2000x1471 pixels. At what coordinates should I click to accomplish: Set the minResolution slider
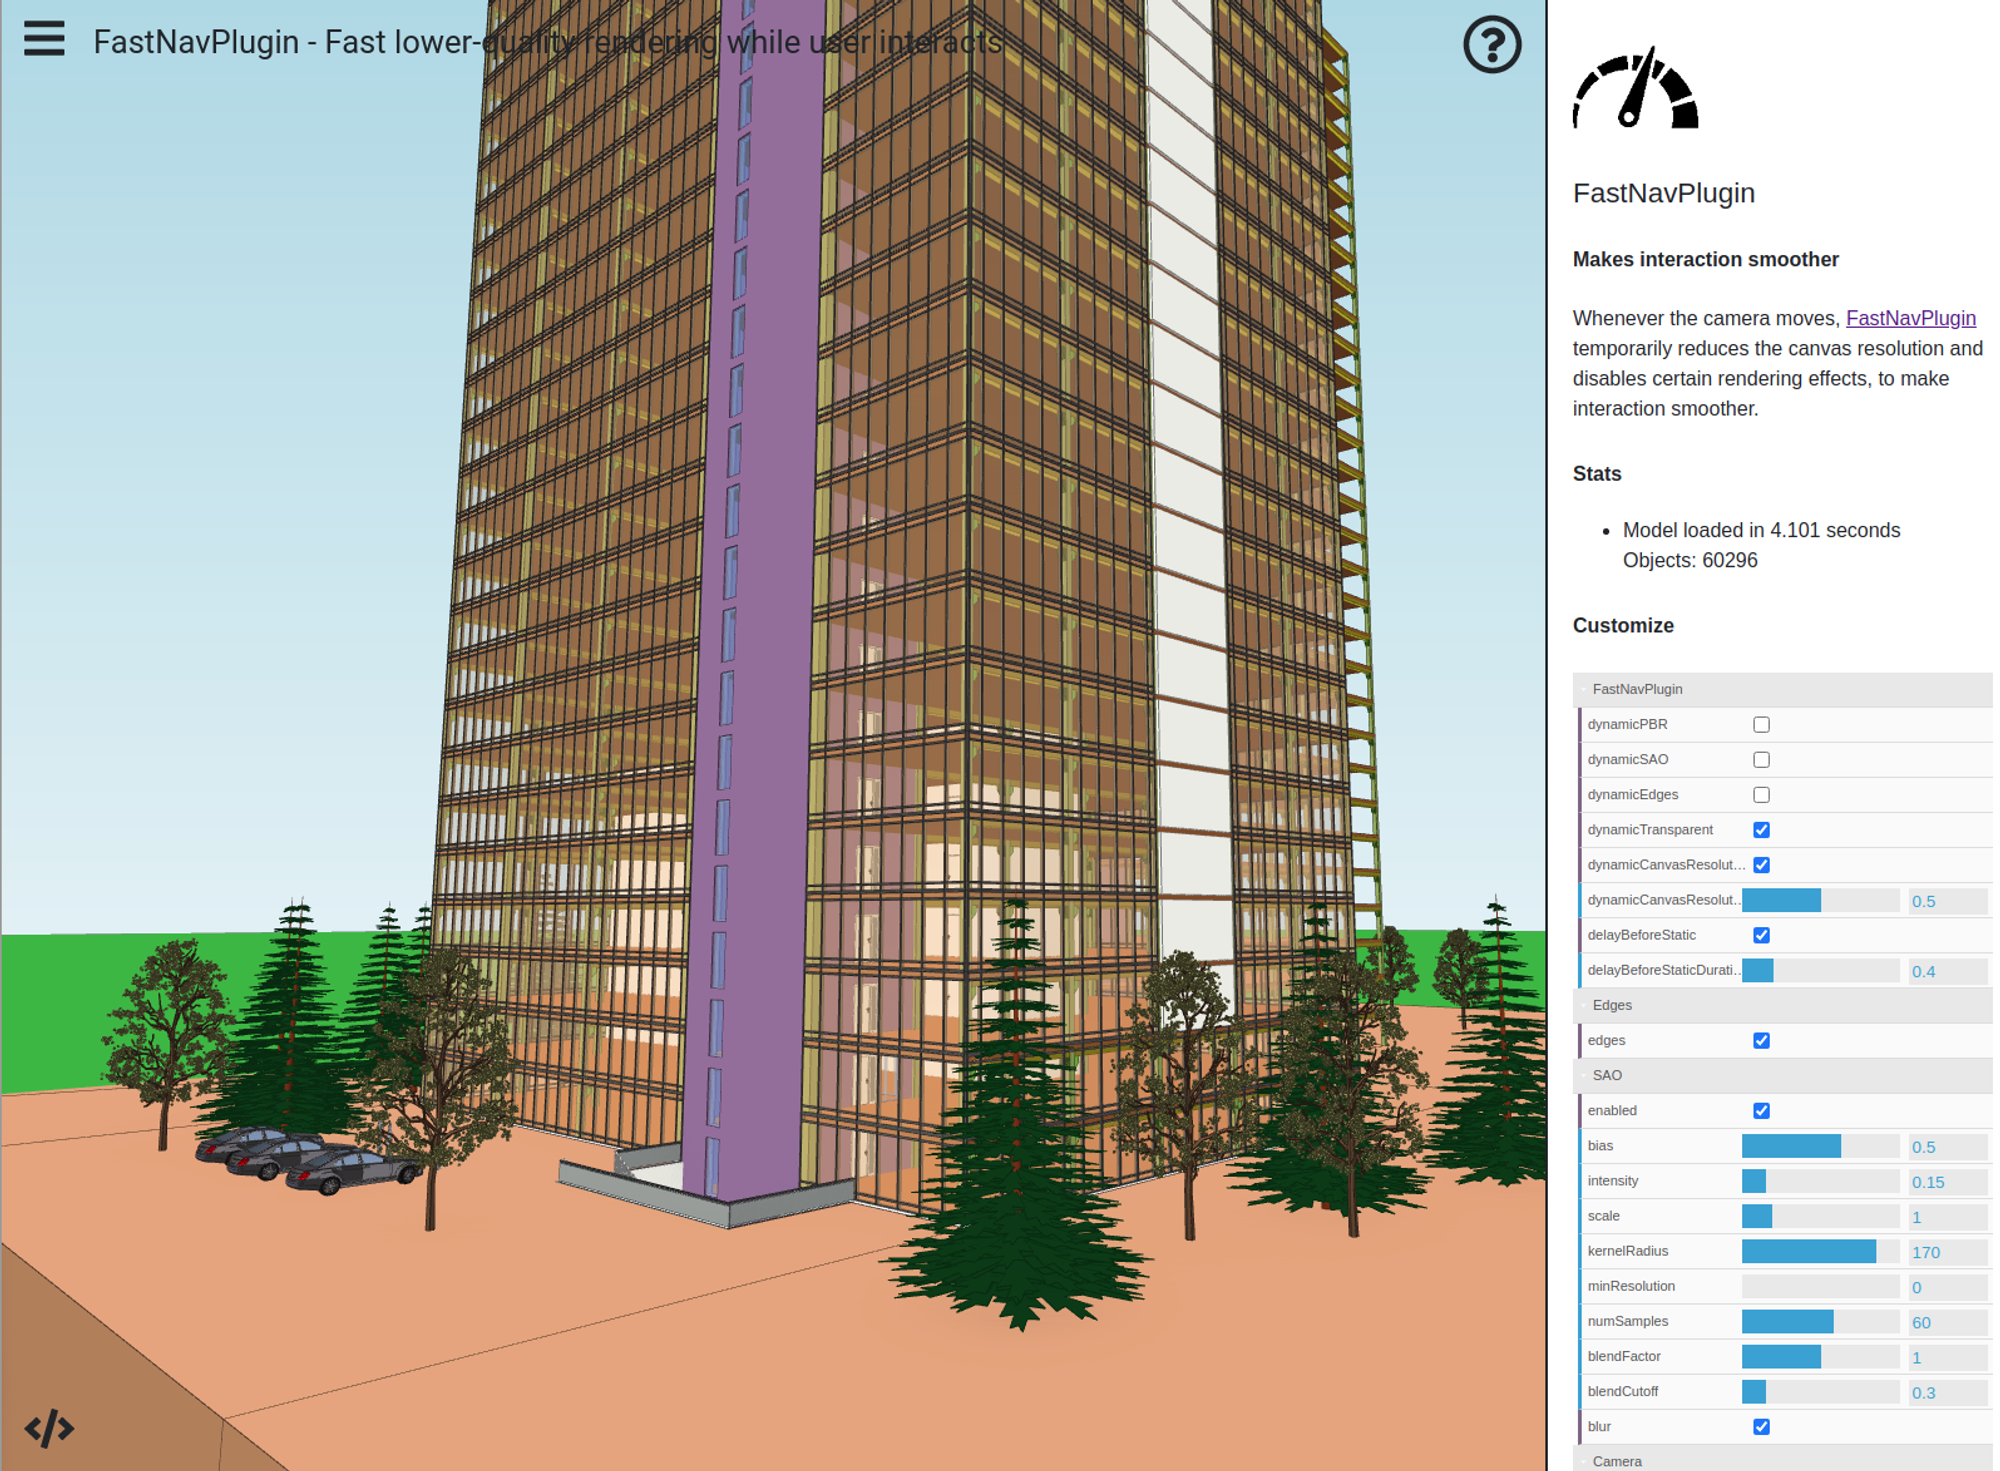pos(1820,1286)
